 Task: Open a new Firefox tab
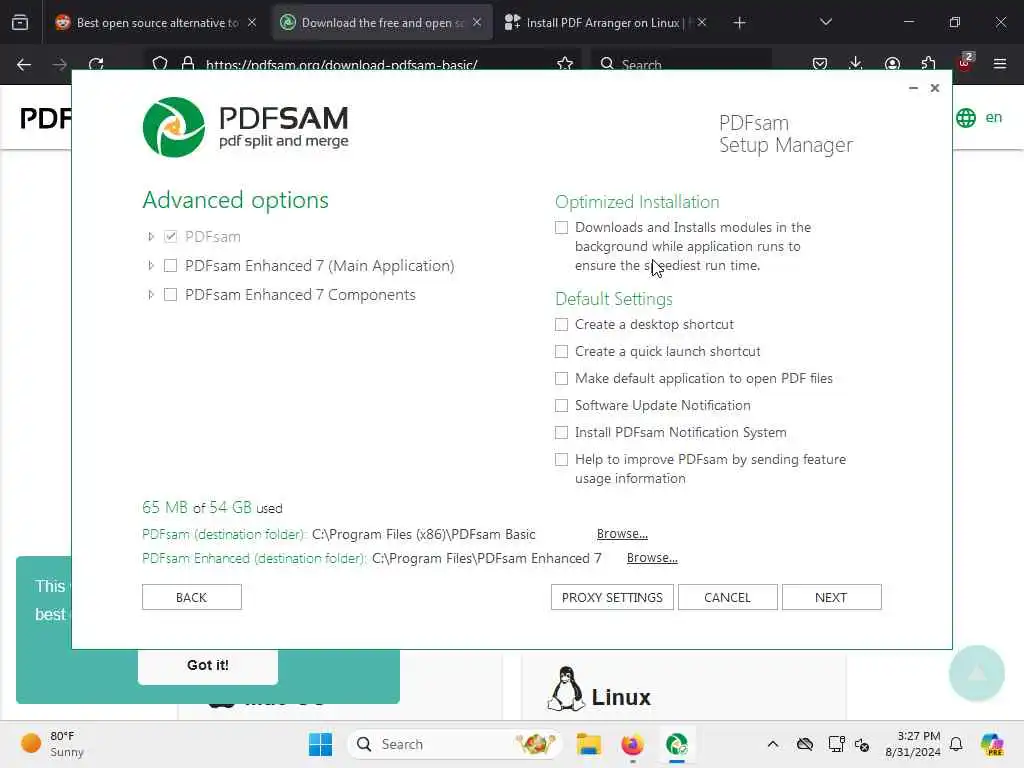(x=739, y=23)
